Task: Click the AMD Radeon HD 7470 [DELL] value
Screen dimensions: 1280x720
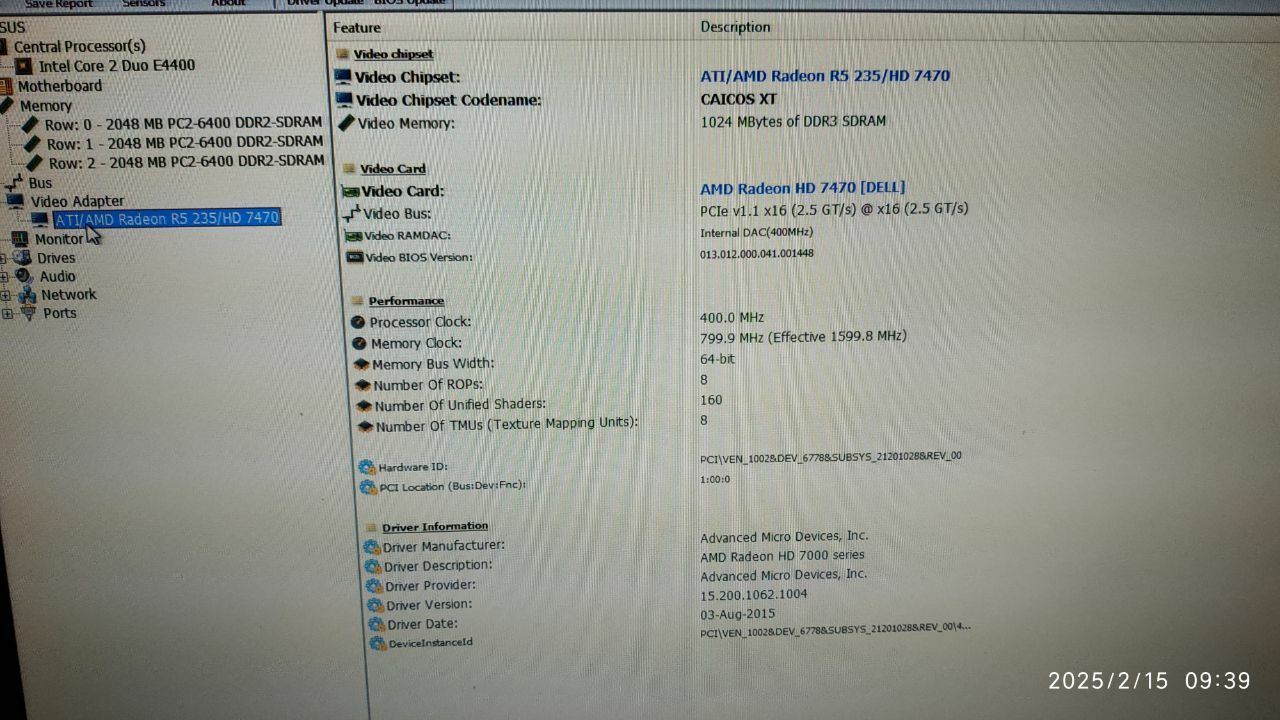Action: point(803,188)
